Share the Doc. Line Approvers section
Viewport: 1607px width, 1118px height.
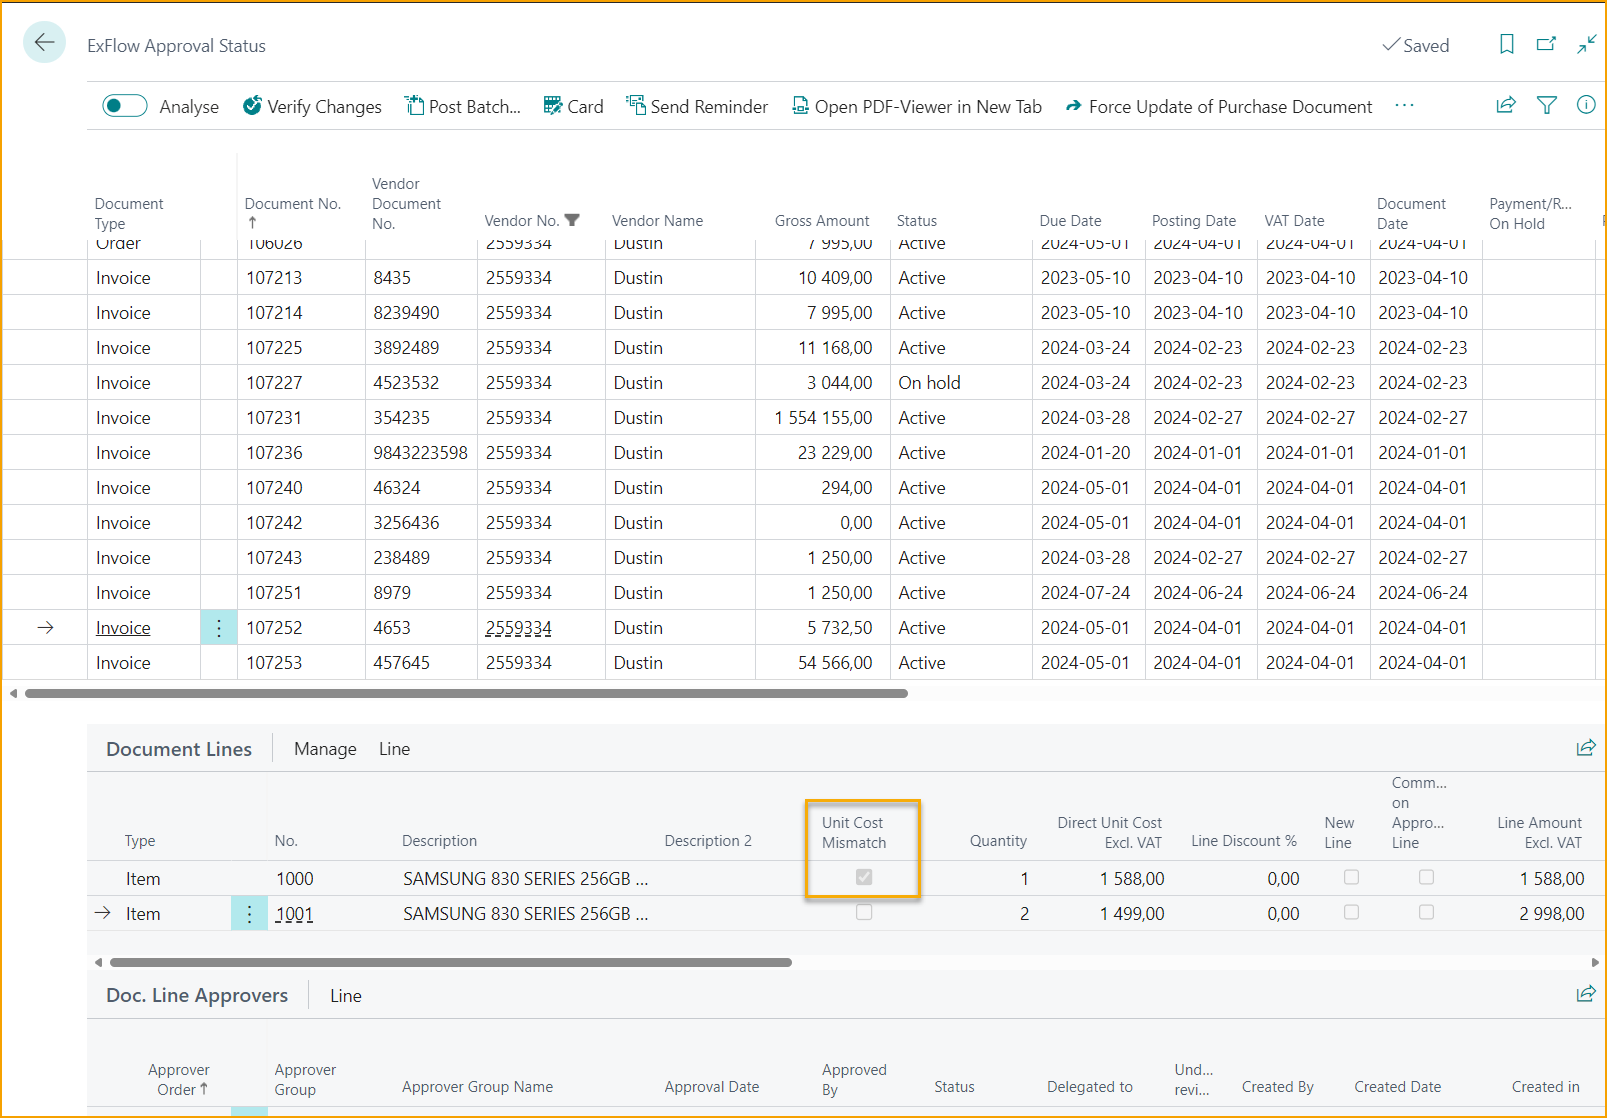pyautogui.click(x=1586, y=994)
